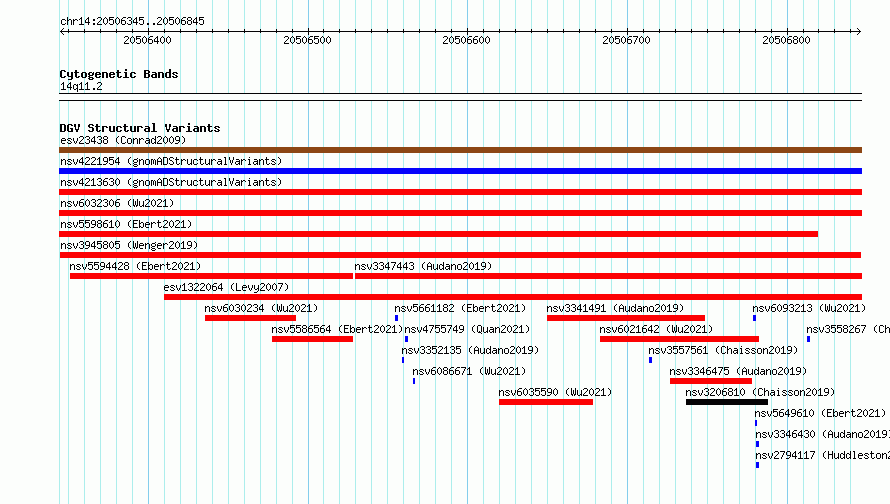Open nsv6032306 (Wu2021) variant label

pyautogui.click(x=117, y=203)
